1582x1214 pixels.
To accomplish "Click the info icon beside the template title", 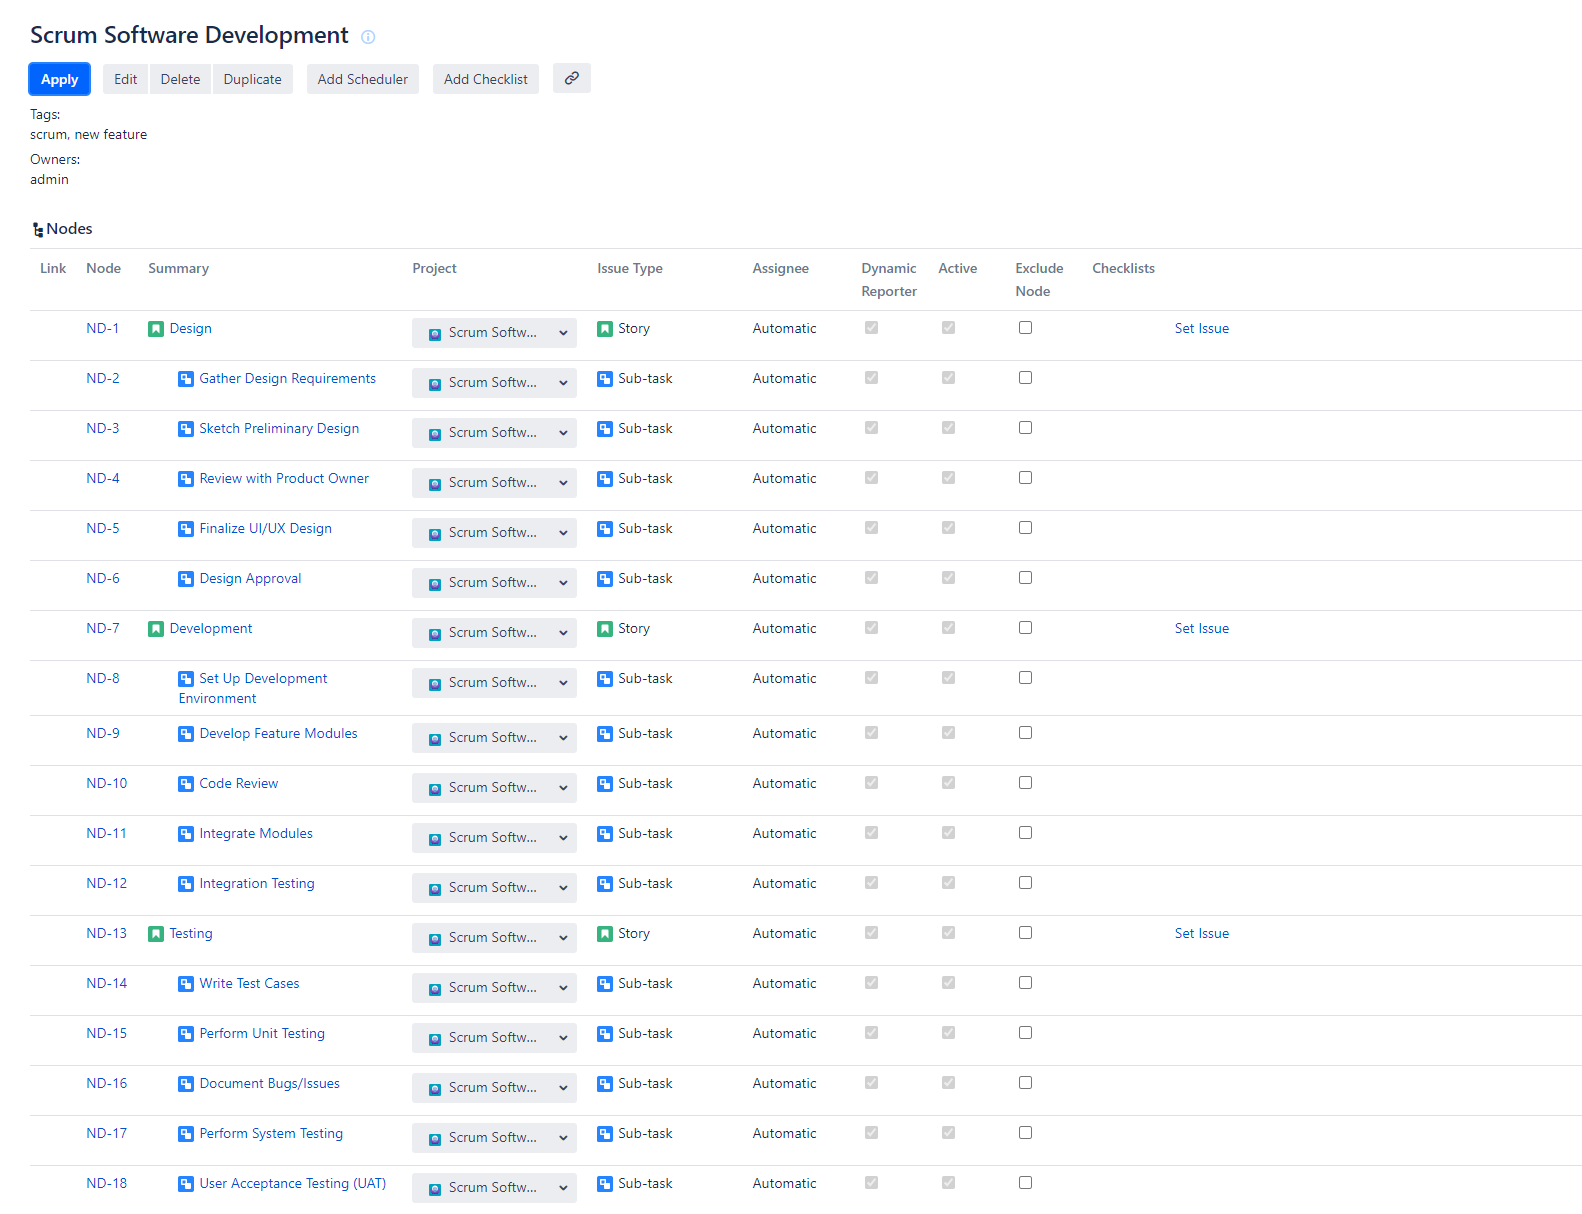I will (x=368, y=37).
